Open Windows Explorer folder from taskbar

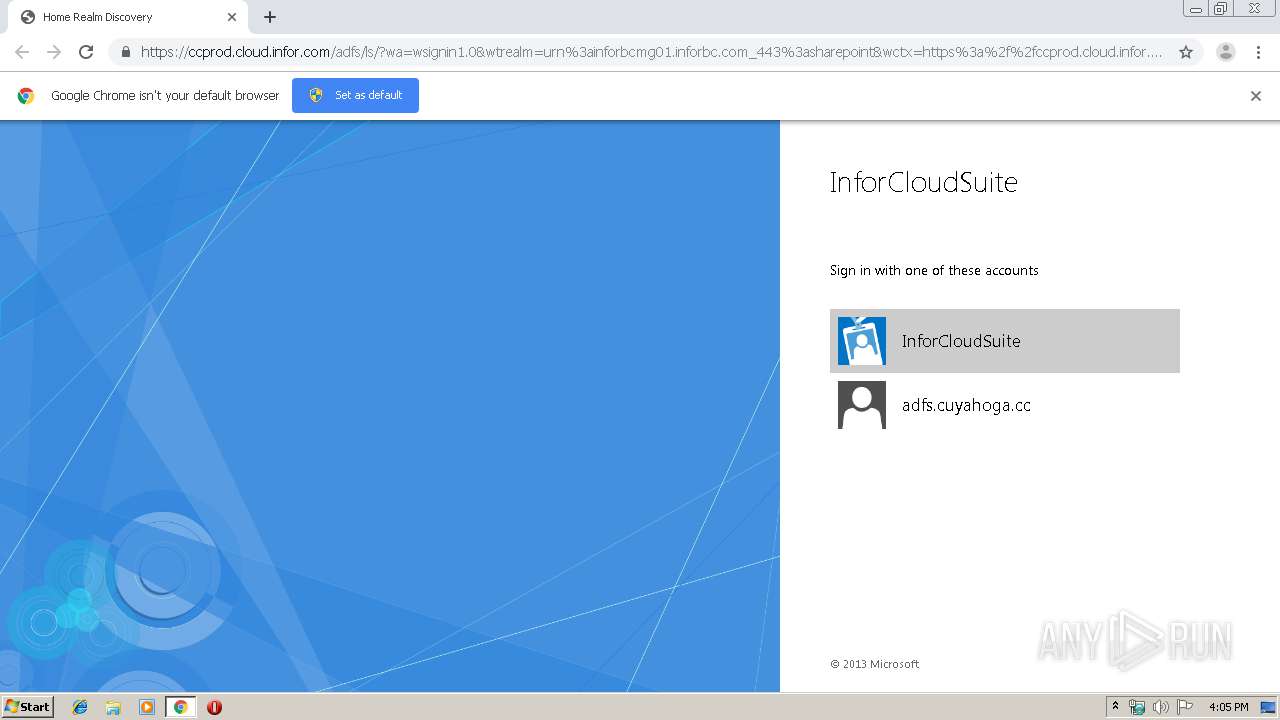point(113,707)
